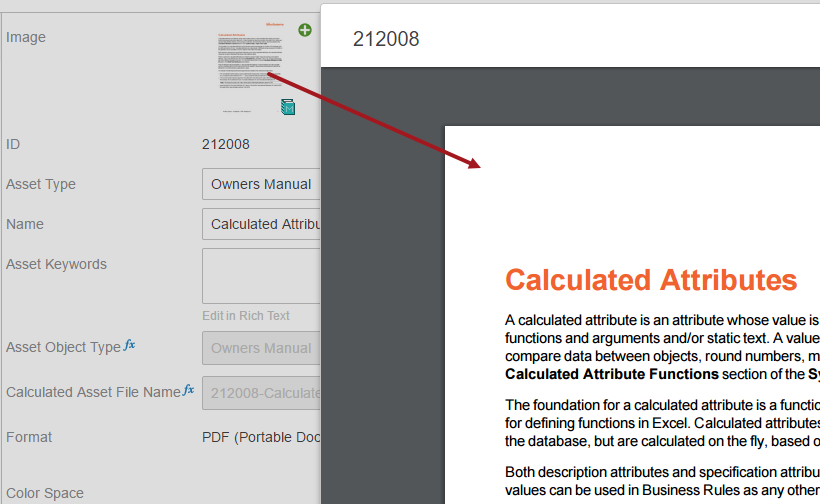Image resolution: width=820 pixels, height=504 pixels.
Task: Select the ID value 212008
Action: pyautogui.click(x=226, y=144)
